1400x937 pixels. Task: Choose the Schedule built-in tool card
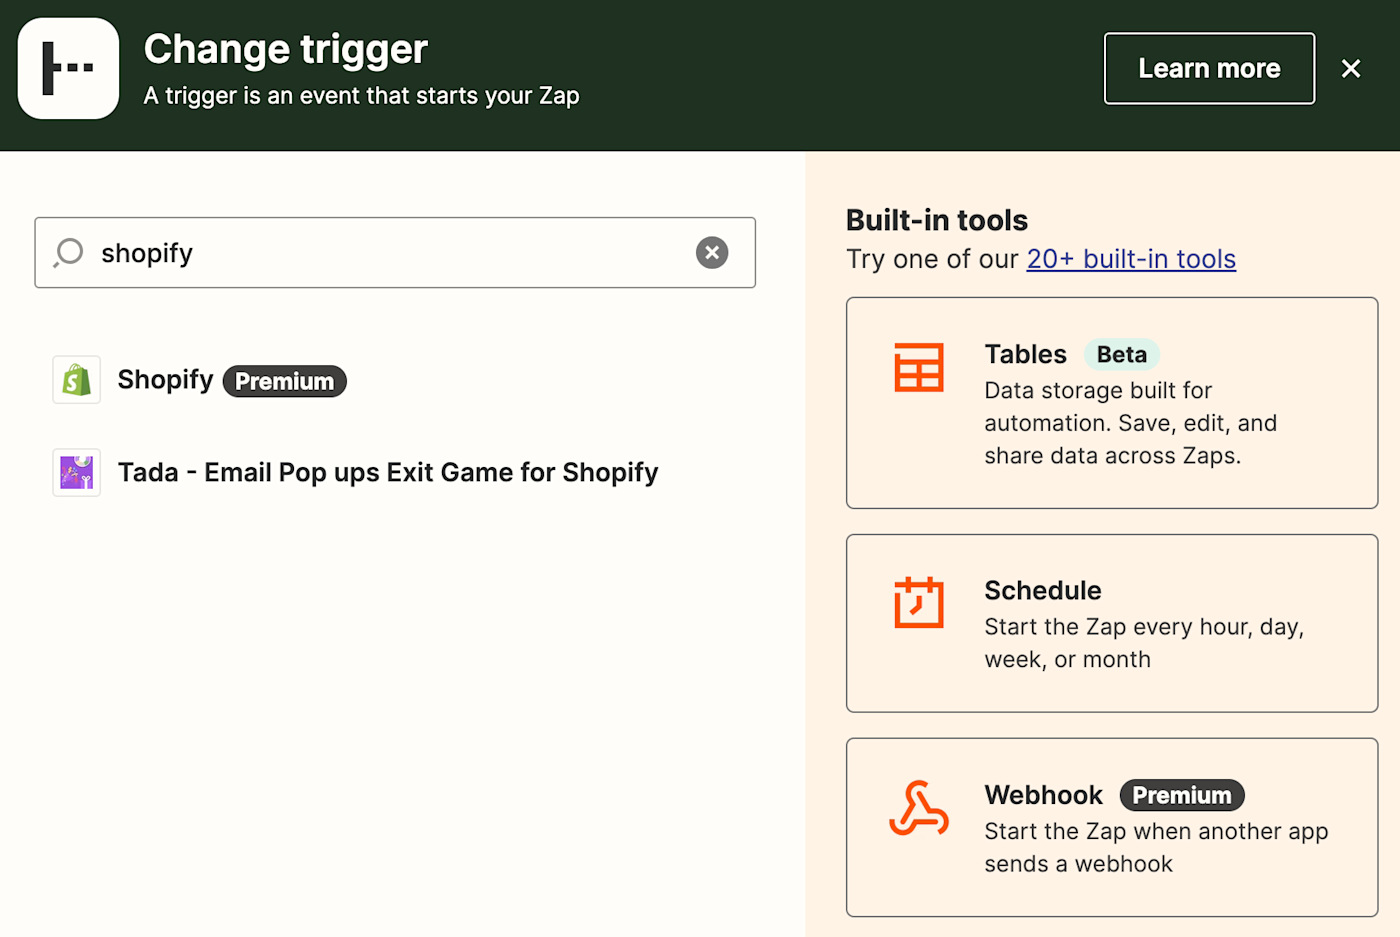click(1112, 623)
